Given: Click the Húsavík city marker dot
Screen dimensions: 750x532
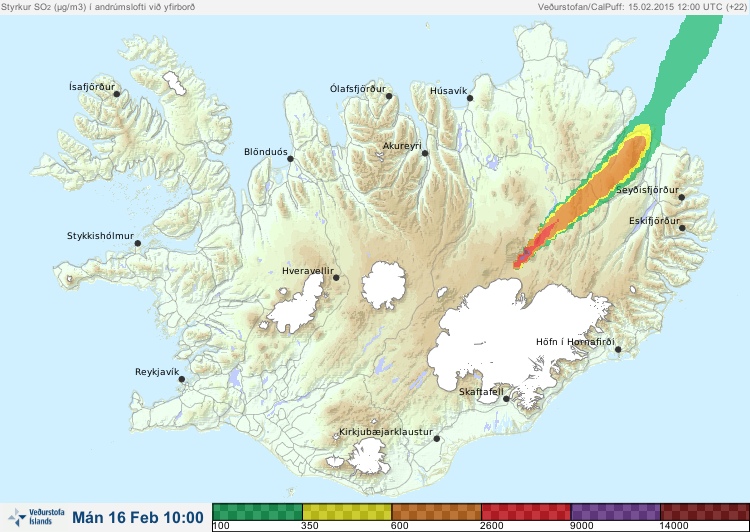Looking at the screenshot, I should pyautogui.click(x=470, y=98).
